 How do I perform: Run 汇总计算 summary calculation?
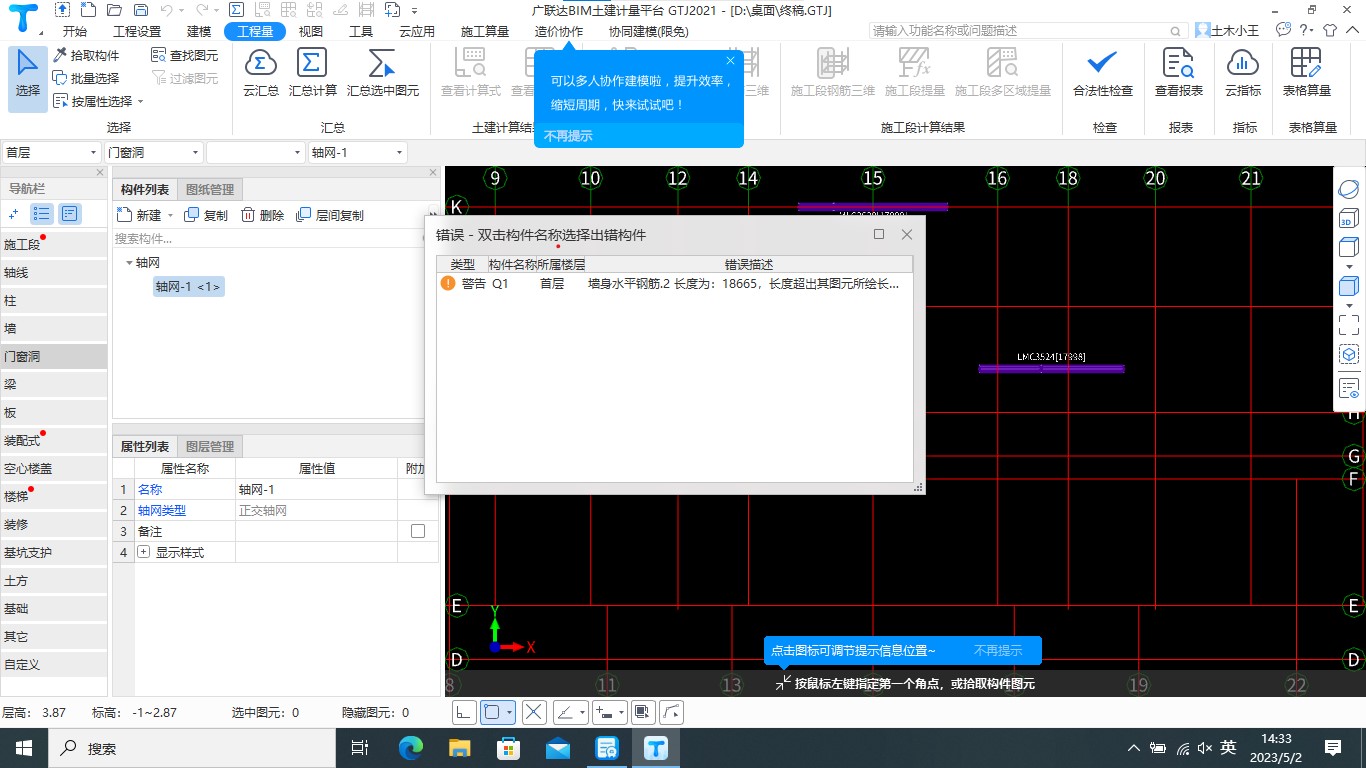coord(313,73)
